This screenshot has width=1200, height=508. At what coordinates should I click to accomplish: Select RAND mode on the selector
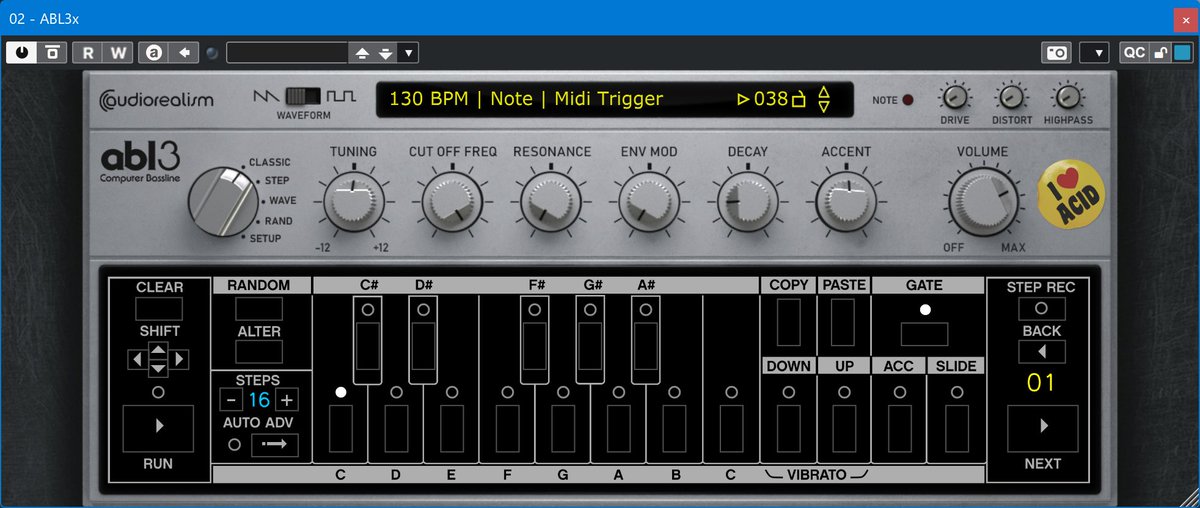click(x=278, y=221)
